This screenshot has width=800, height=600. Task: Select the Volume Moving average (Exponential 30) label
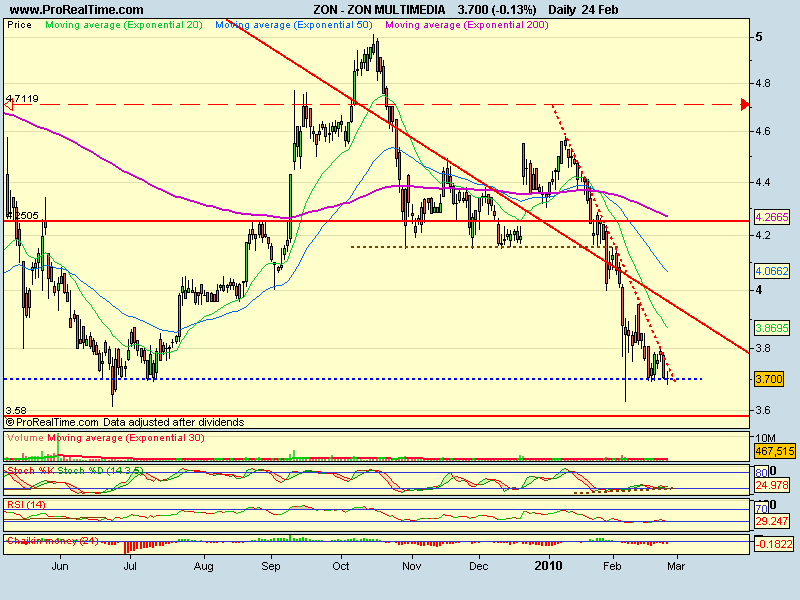coord(106,438)
